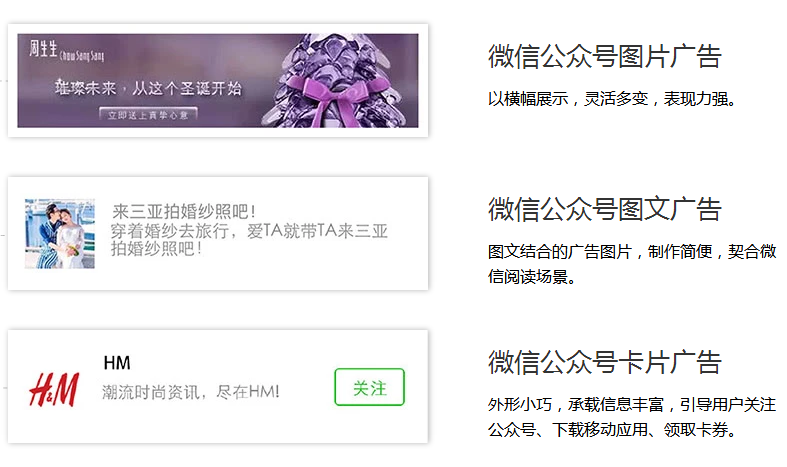Click the 穿着婚纱去旅行 ad description text
The height and width of the screenshot is (467, 787).
click(249, 240)
